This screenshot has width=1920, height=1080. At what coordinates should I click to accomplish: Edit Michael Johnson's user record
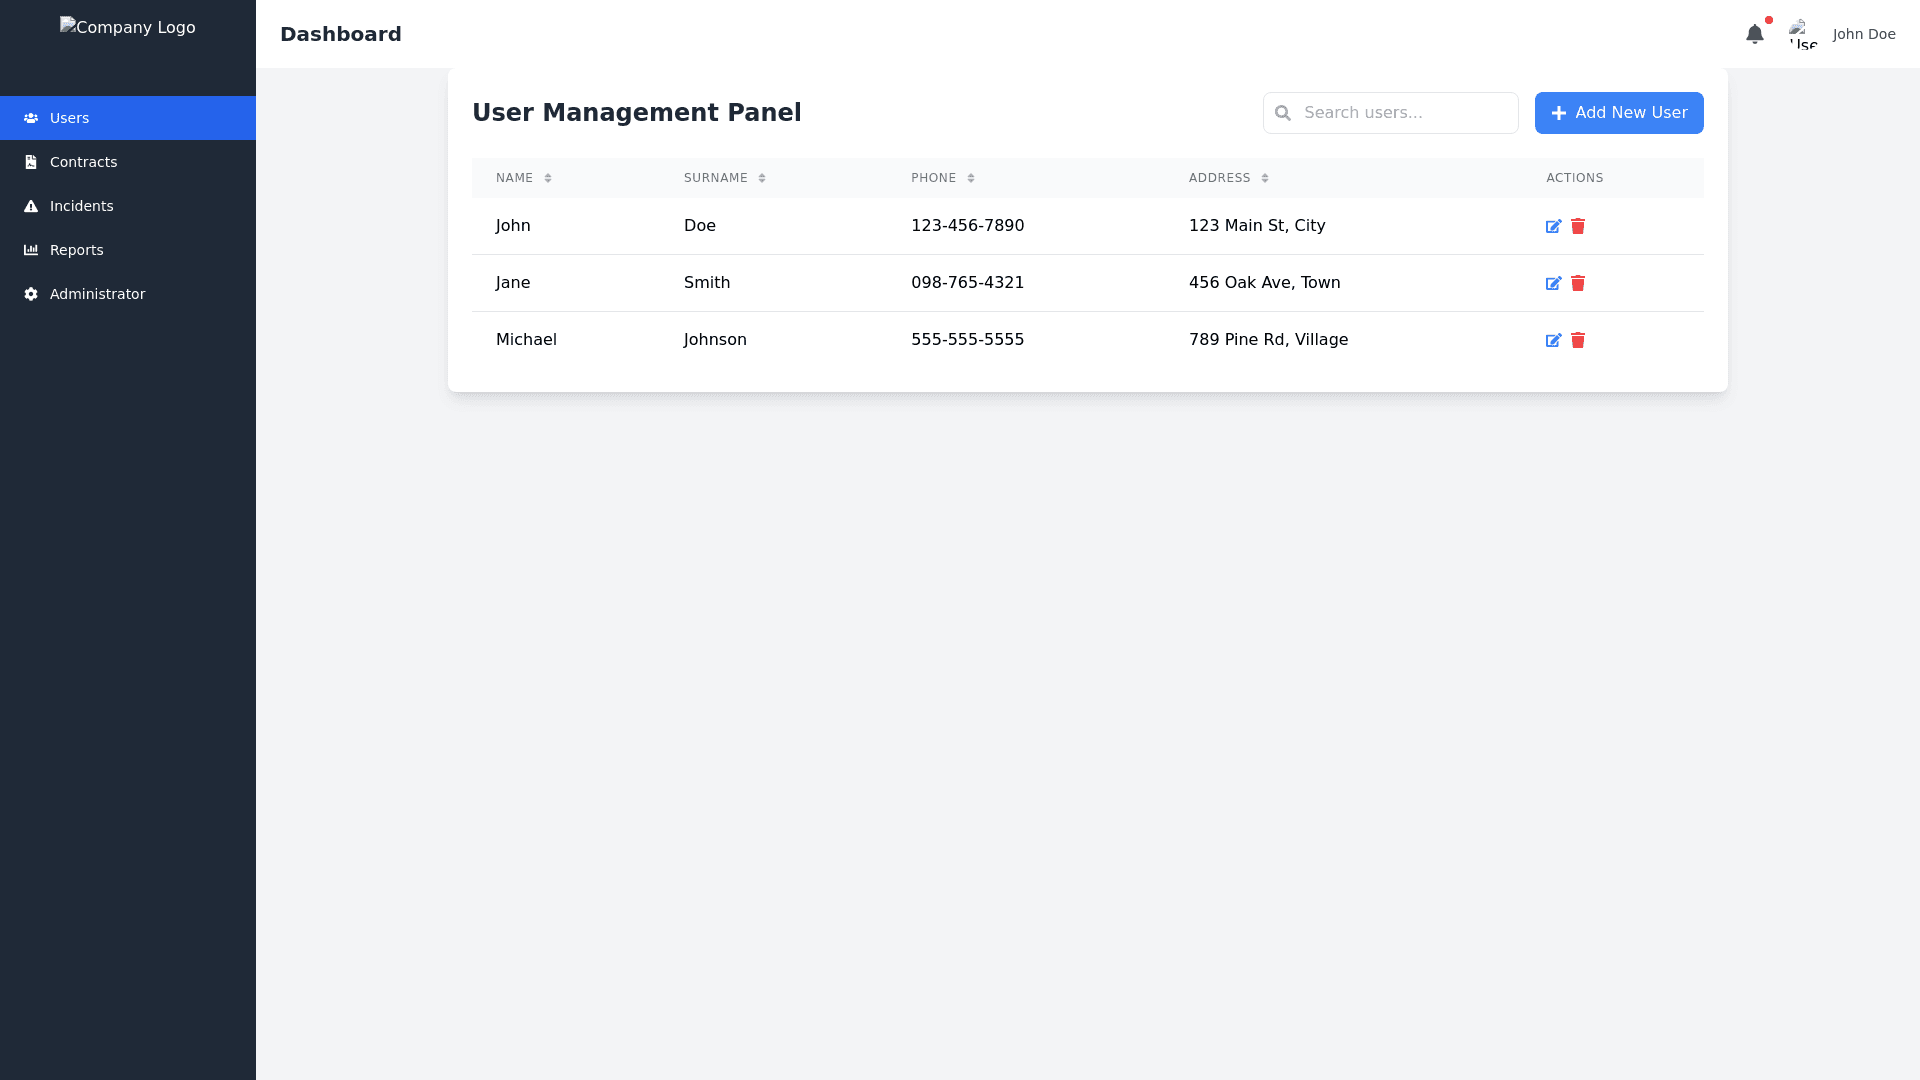(1553, 341)
